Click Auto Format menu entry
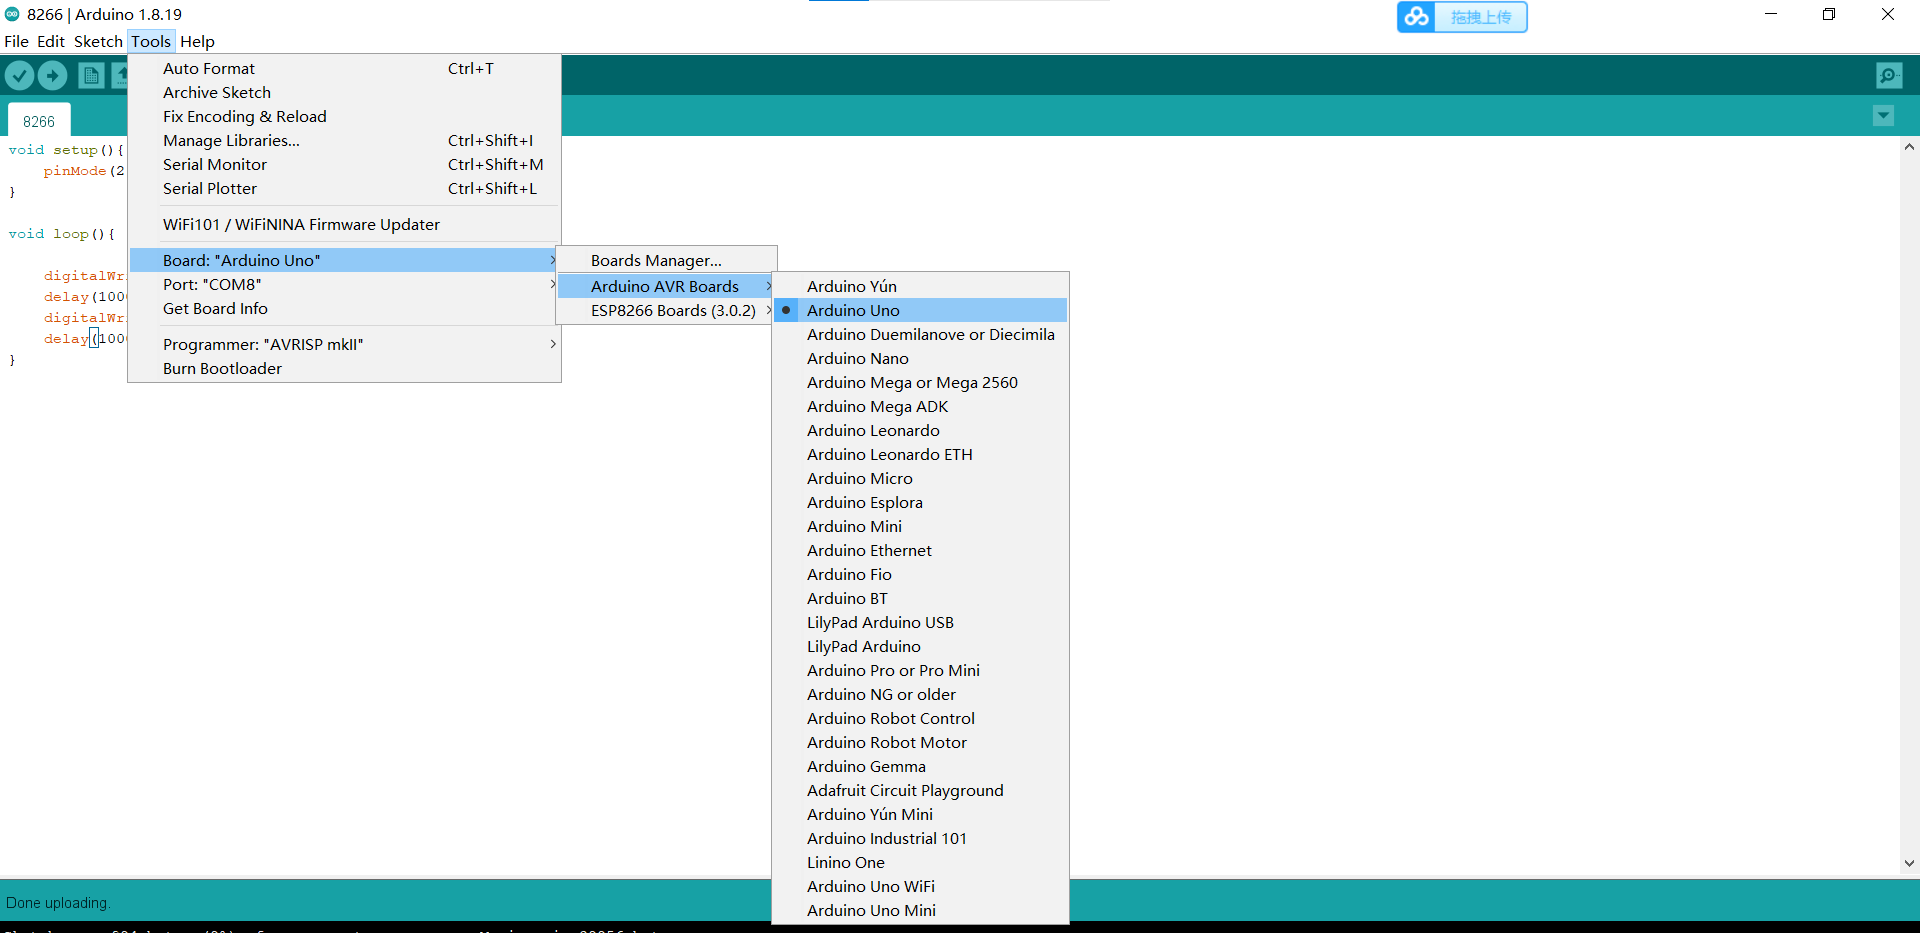The image size is (1920, 933). (x=344, y=68)
